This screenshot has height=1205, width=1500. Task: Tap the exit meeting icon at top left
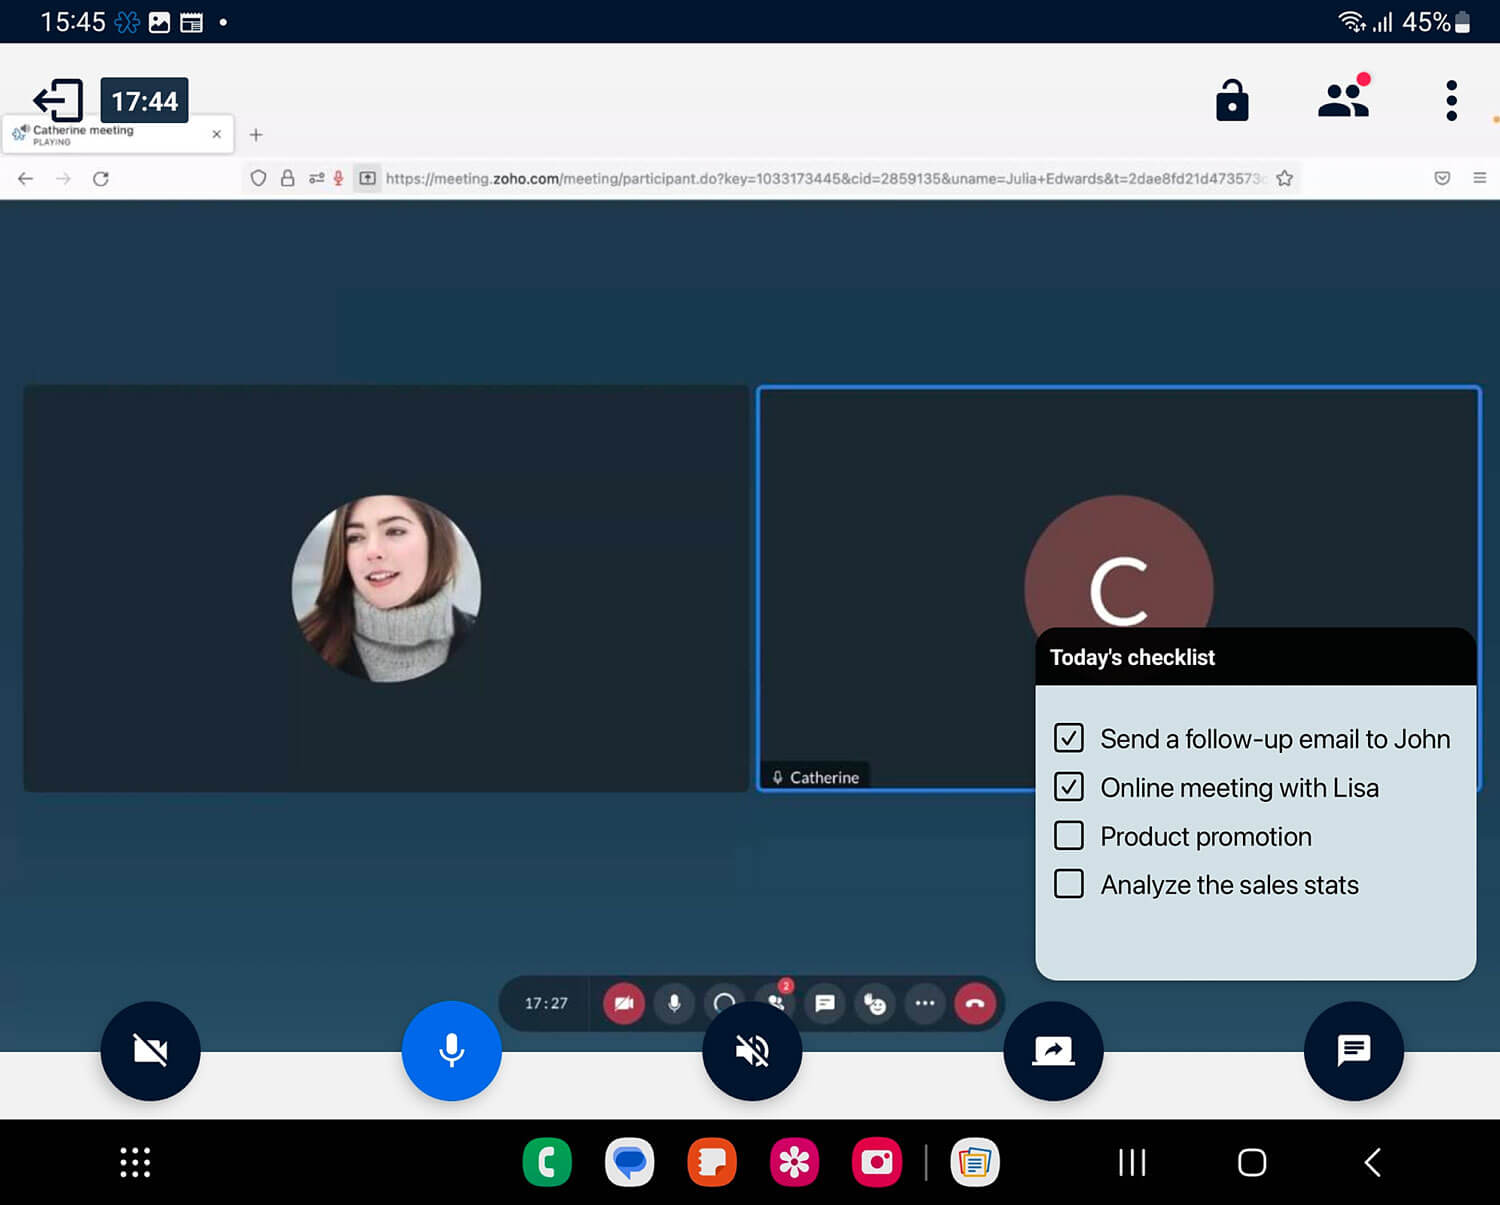click(x=58, y=101)
